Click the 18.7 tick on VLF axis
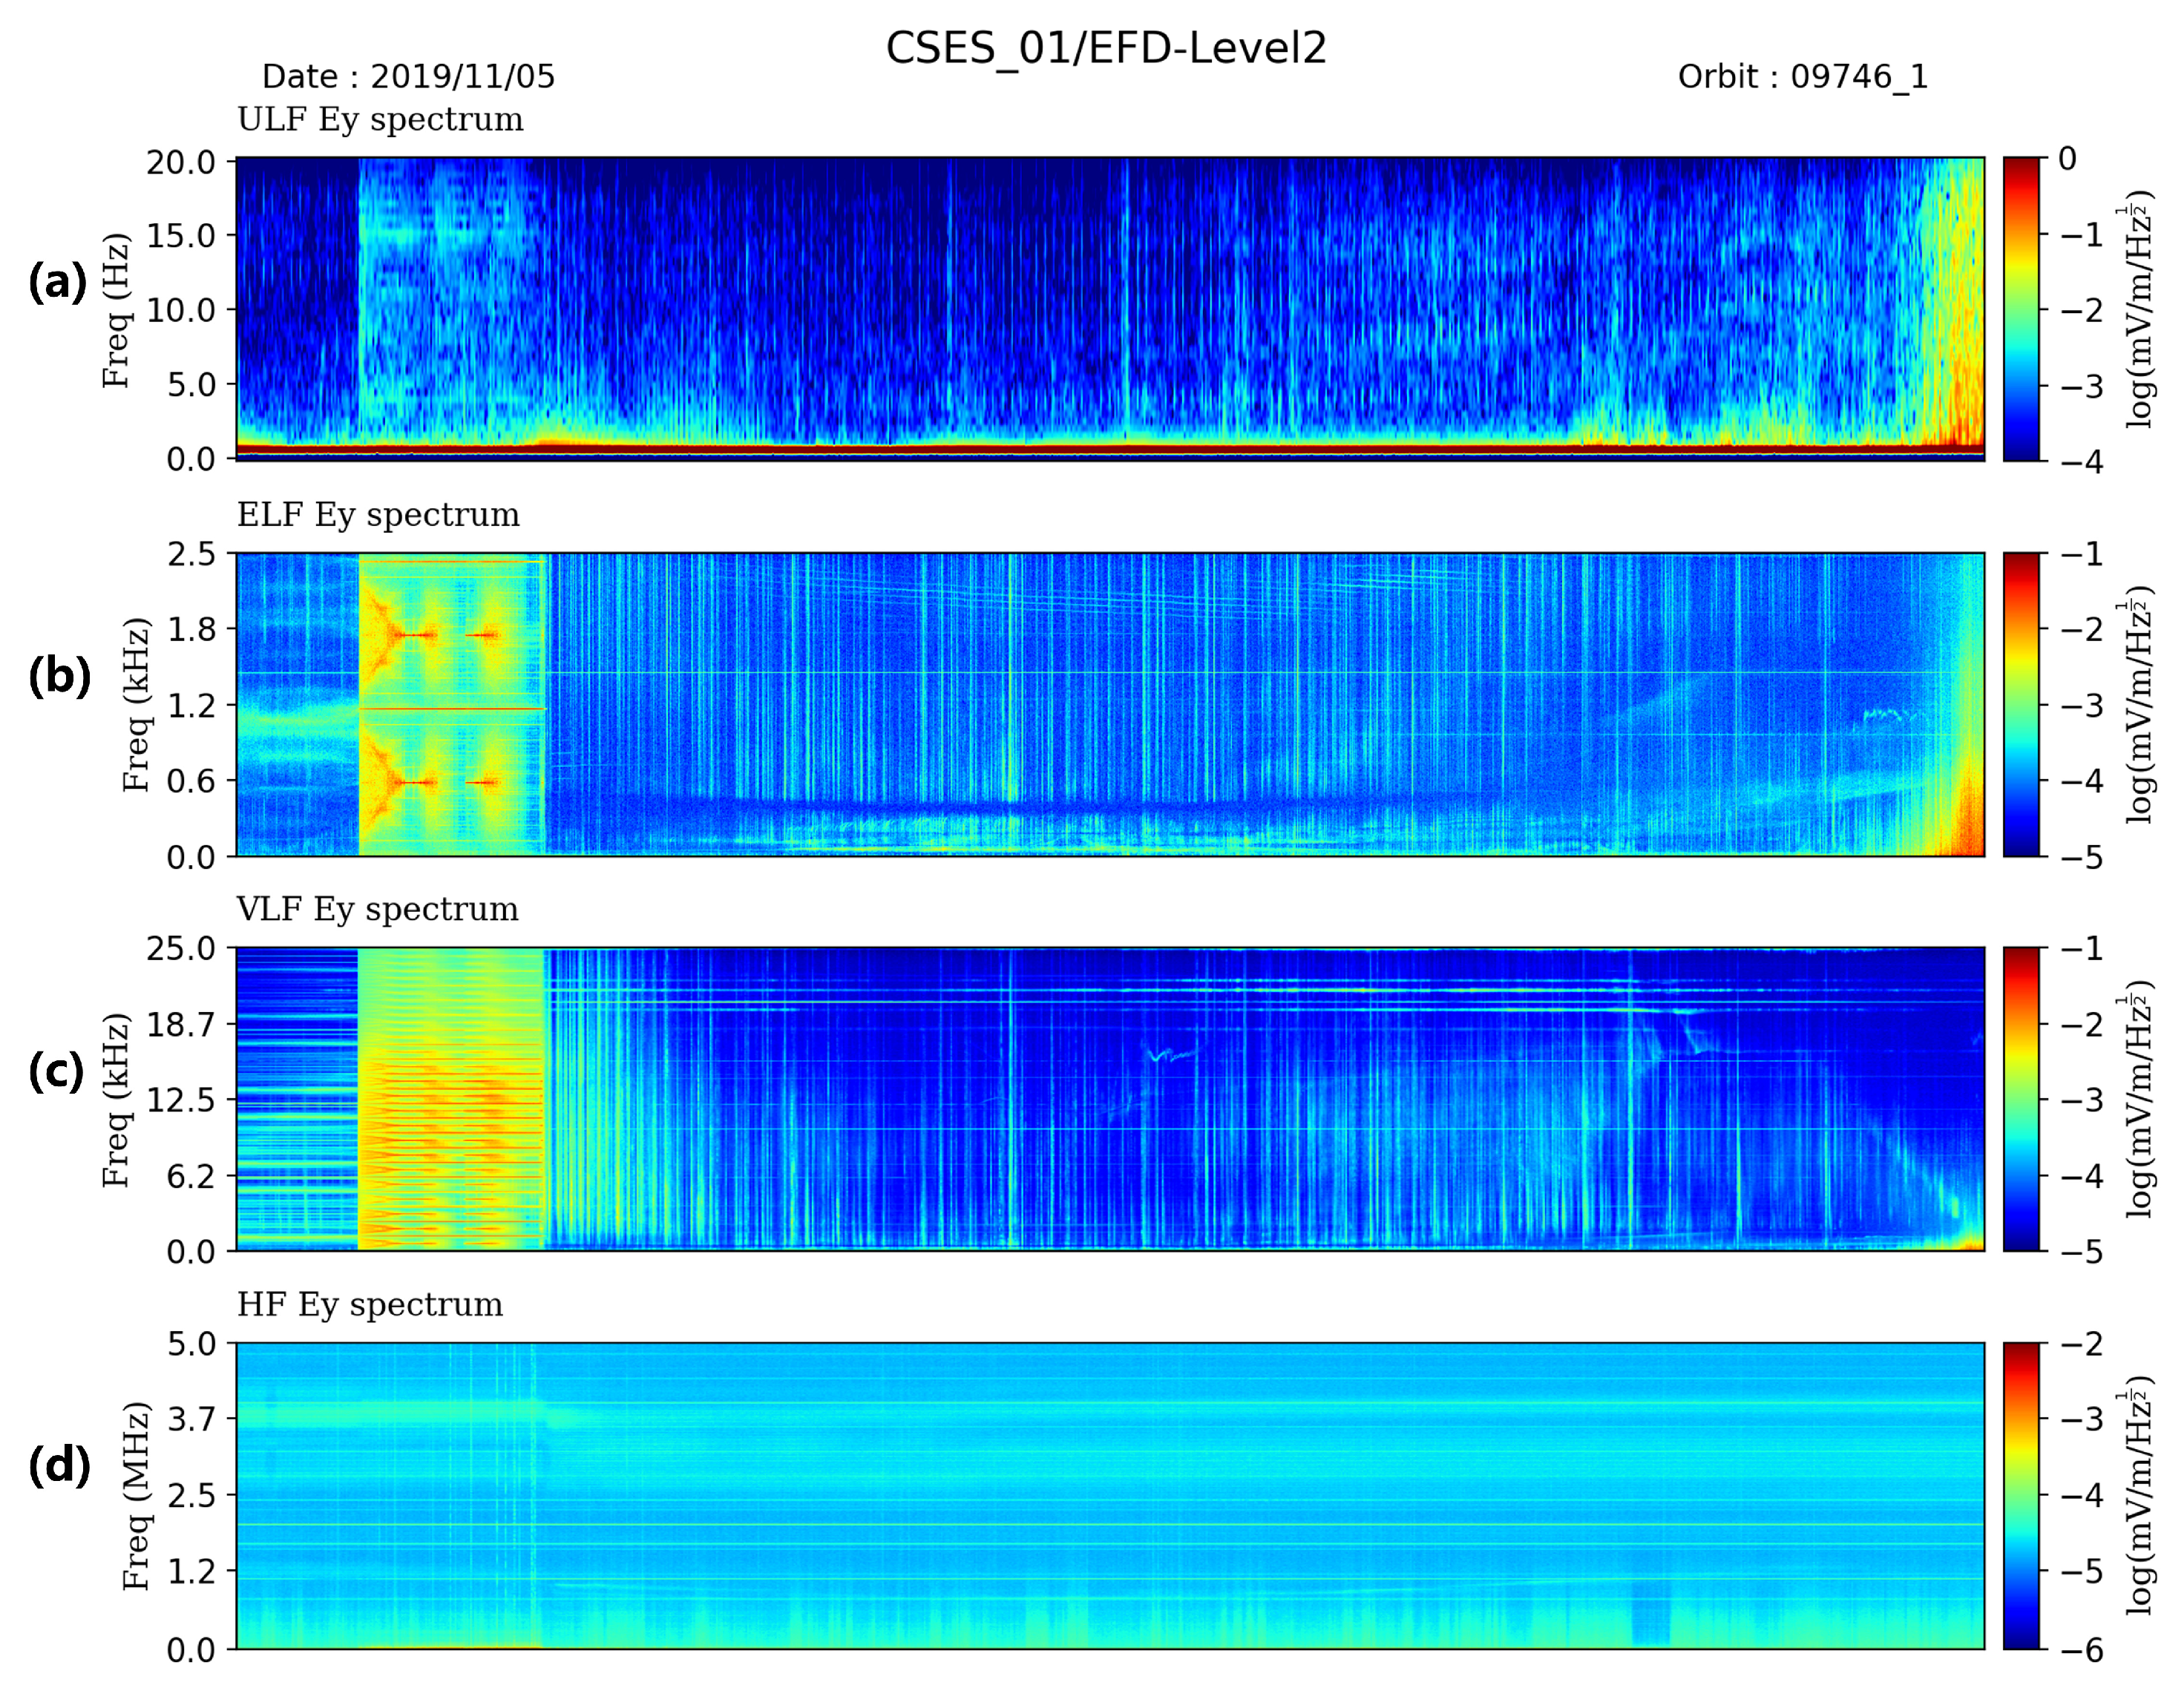Screen dimensions: 2184x1688 [181, 1024]
